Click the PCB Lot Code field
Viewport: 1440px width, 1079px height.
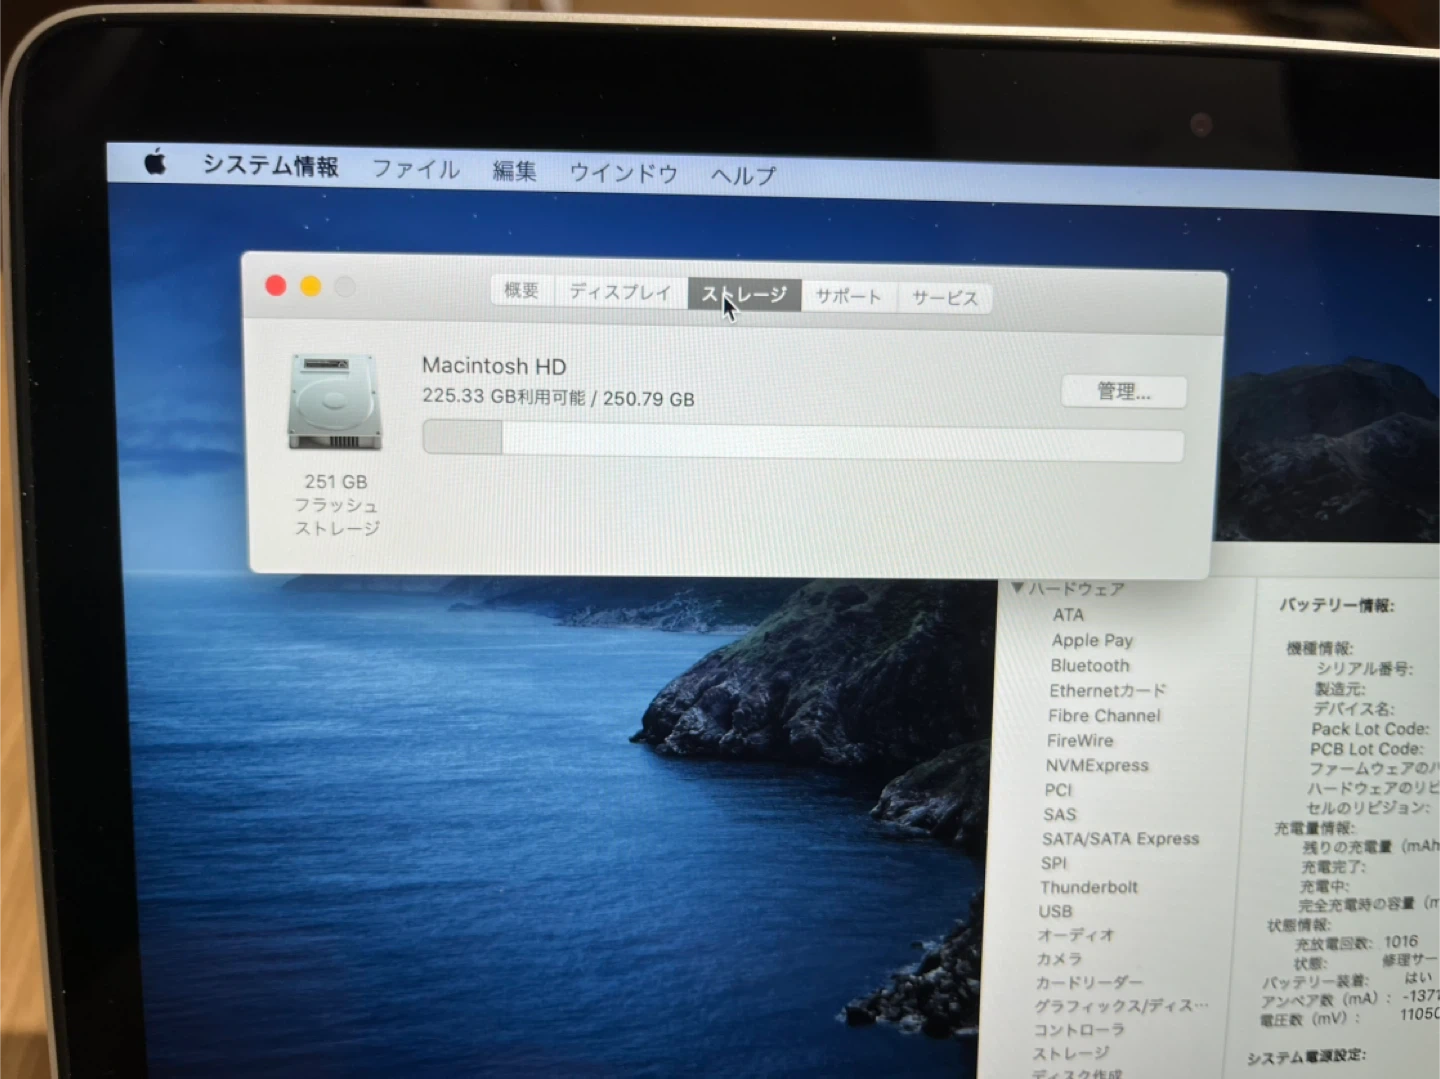[x=1366, y=749]
